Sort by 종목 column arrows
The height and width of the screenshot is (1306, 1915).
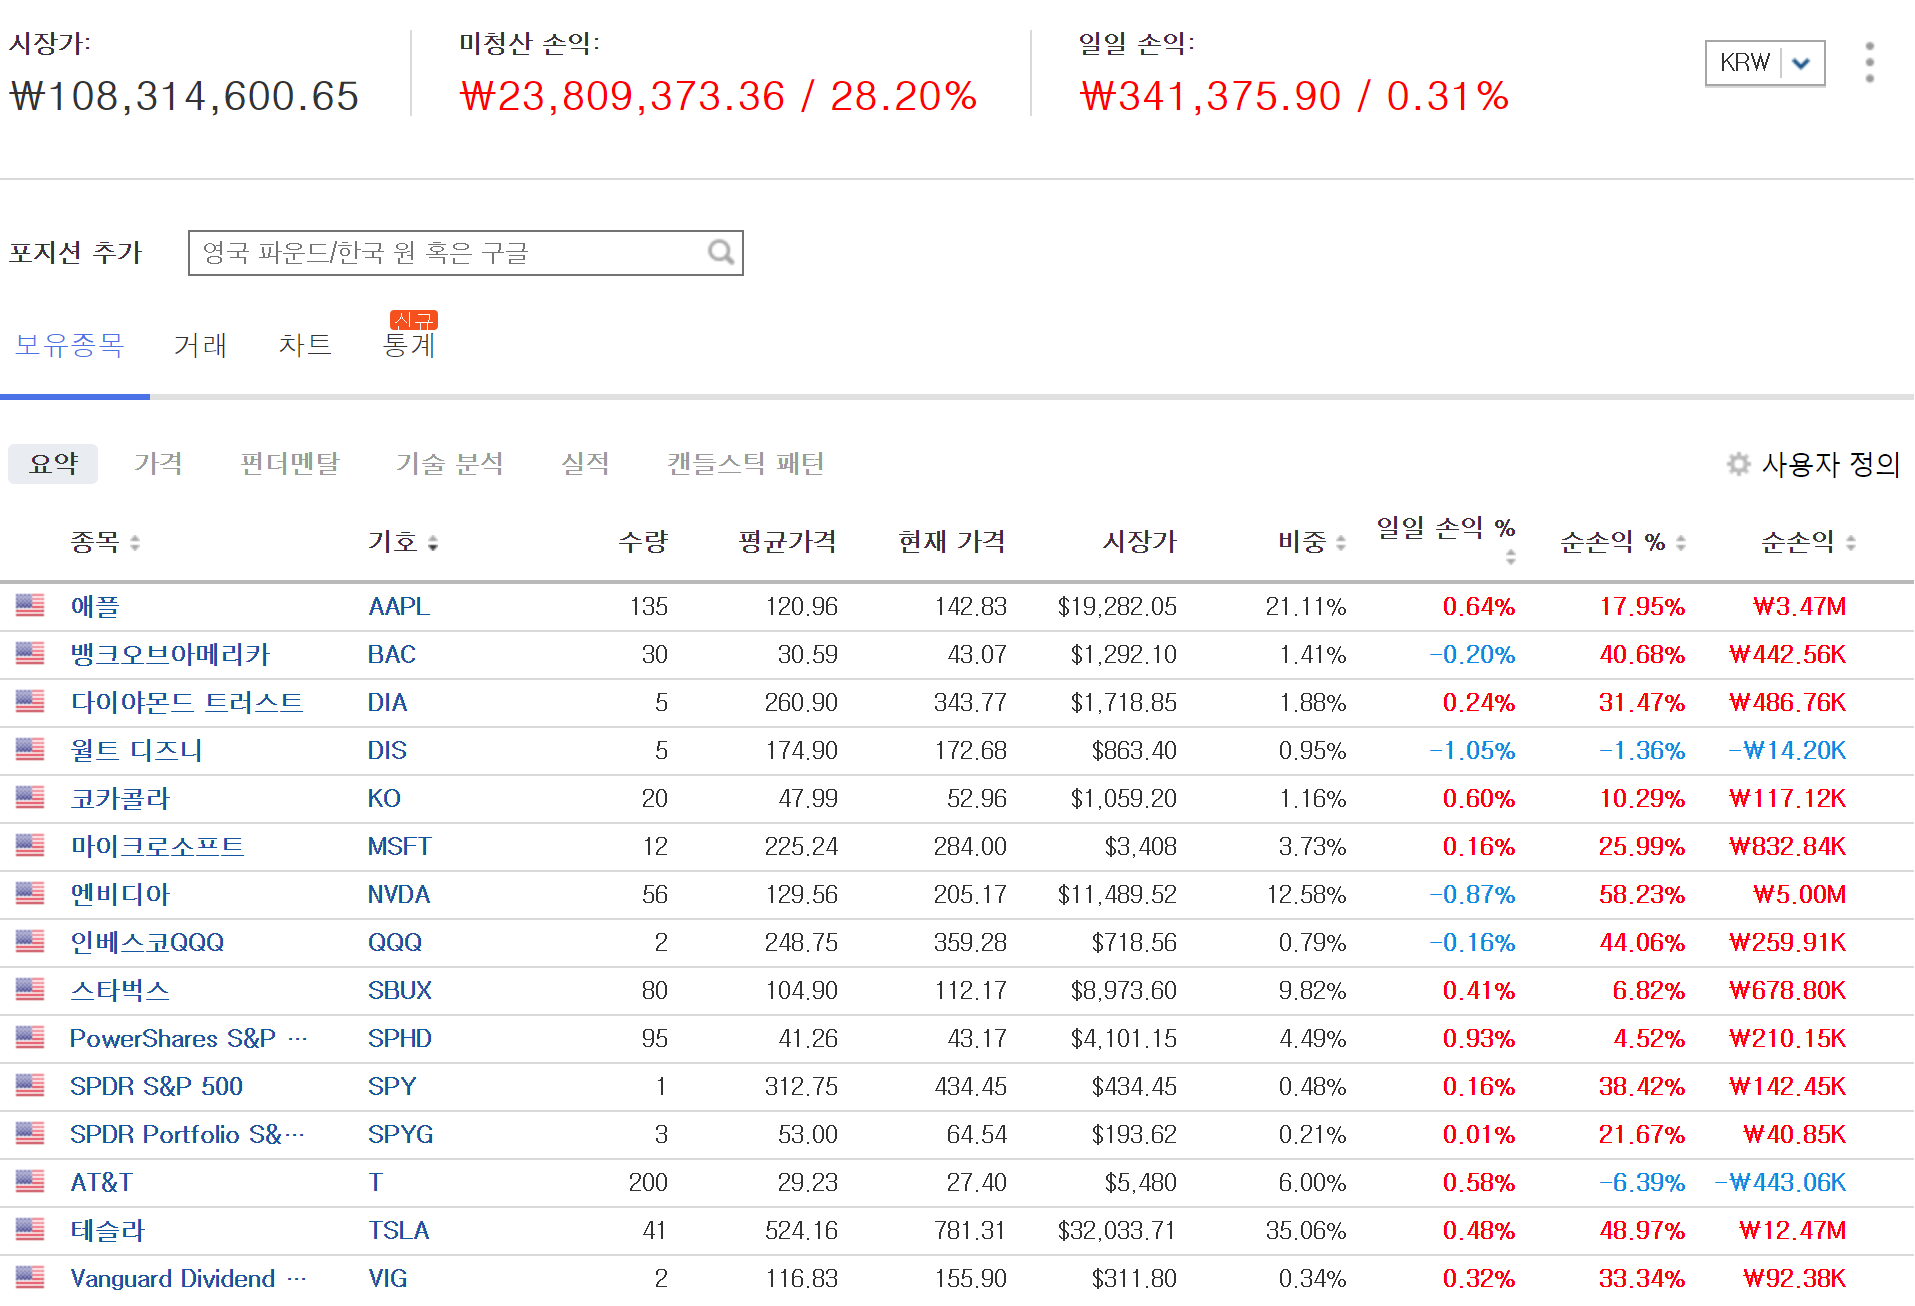(135, 543)
